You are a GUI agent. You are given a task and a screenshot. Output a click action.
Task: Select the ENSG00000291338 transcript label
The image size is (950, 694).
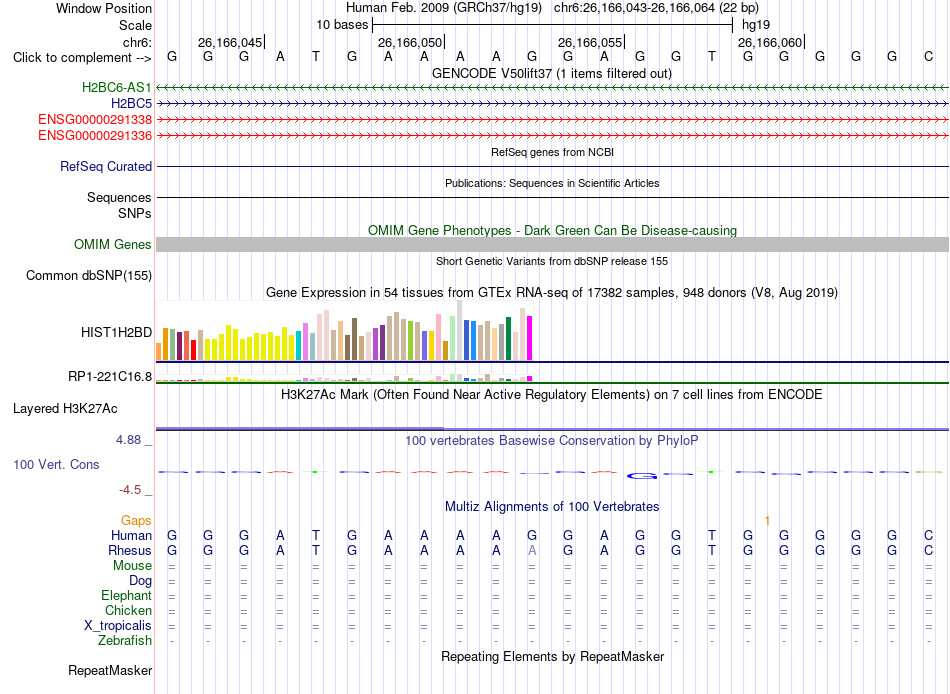click(x=95, y=119)
